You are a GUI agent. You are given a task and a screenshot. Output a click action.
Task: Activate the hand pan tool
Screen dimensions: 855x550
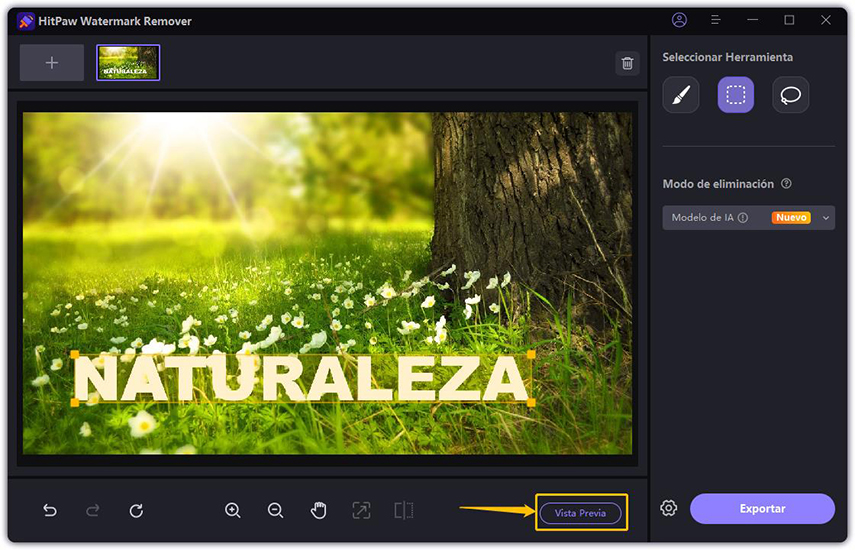point(318,510)
